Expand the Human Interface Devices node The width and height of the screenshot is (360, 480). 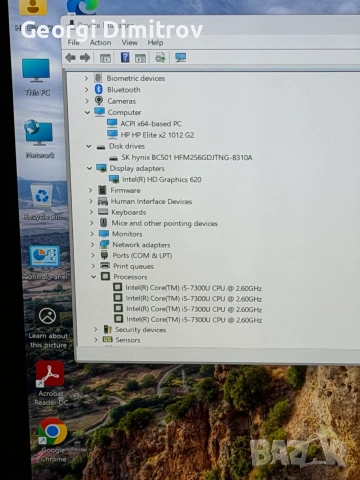[91, 201]
